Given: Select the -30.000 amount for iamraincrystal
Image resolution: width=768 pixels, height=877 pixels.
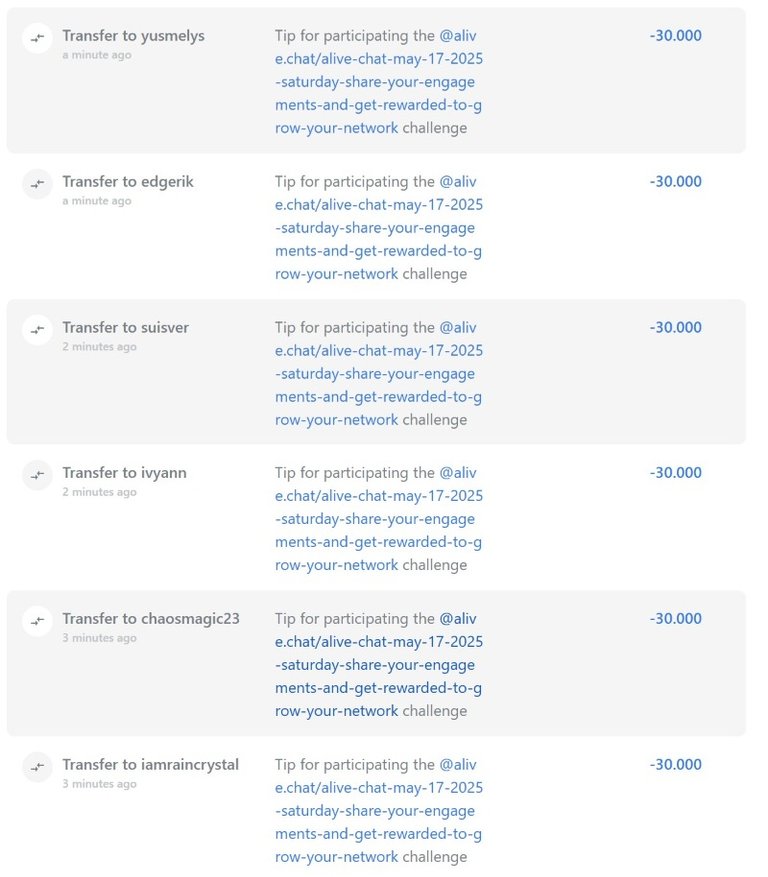Looking at the screenshot, I should coord(675,765).
